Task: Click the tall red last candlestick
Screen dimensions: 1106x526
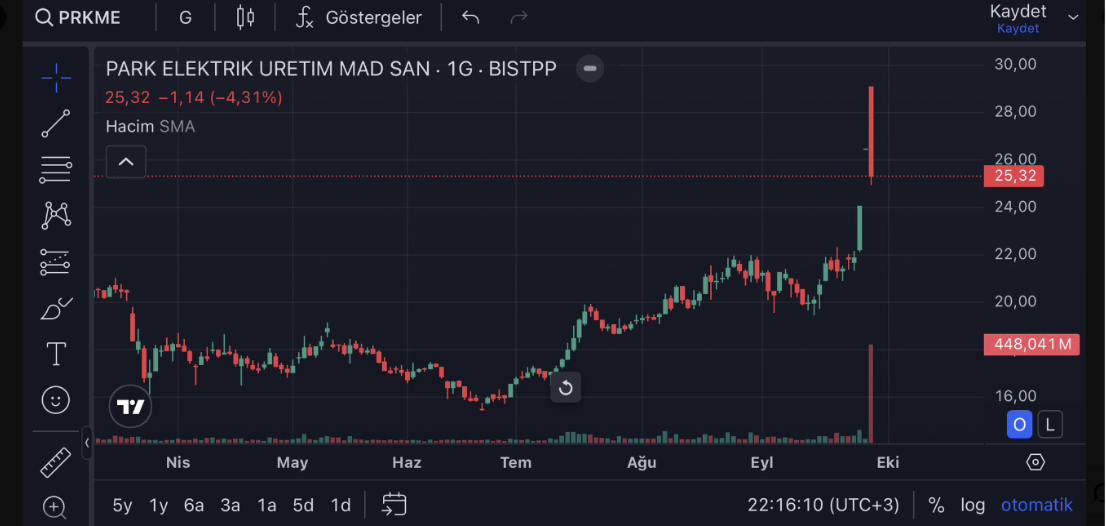Action: 872,133
